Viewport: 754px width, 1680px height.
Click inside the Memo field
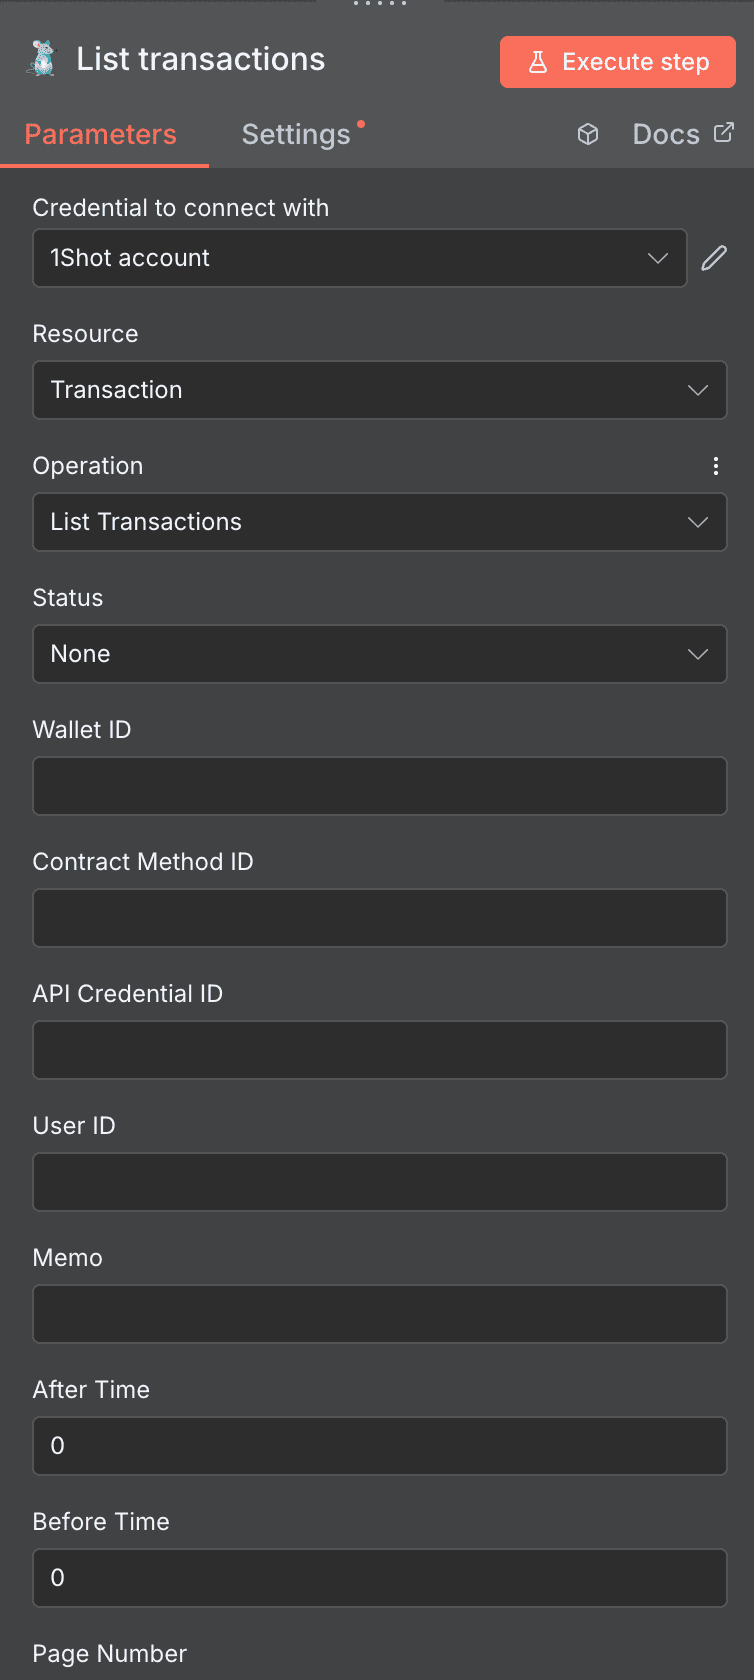[380, 1314]
